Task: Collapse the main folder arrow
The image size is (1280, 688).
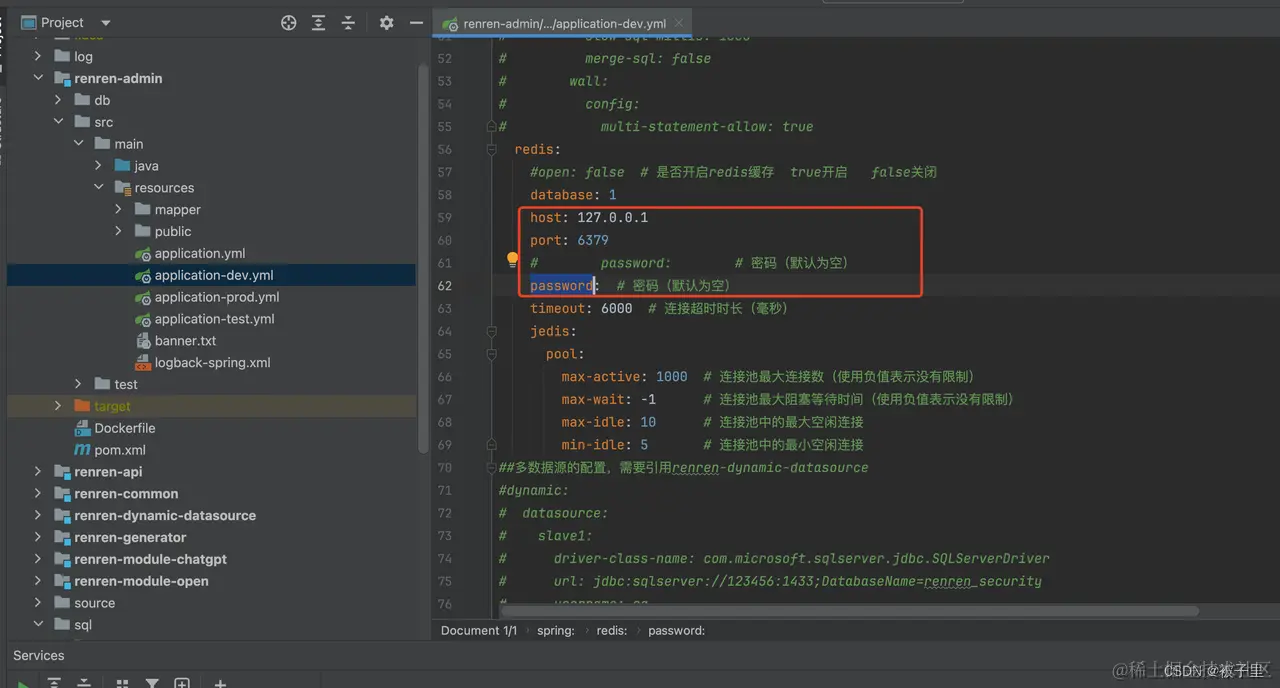Action: click(78, 144)
